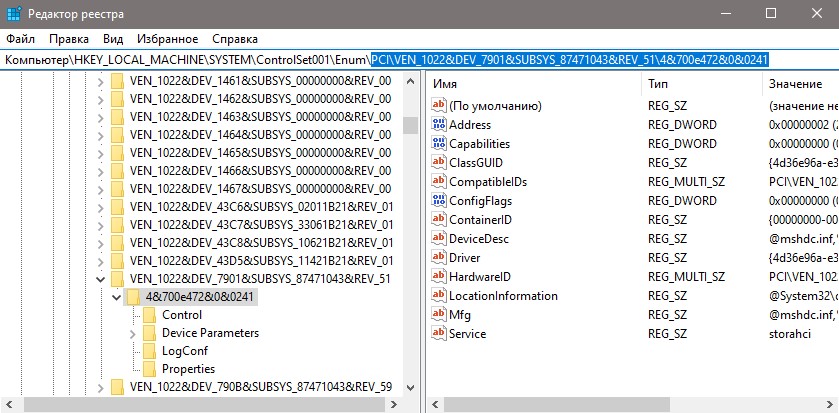
Task: Expand the VEN_1022&DEV_1463 key
Action: point(100,118)
